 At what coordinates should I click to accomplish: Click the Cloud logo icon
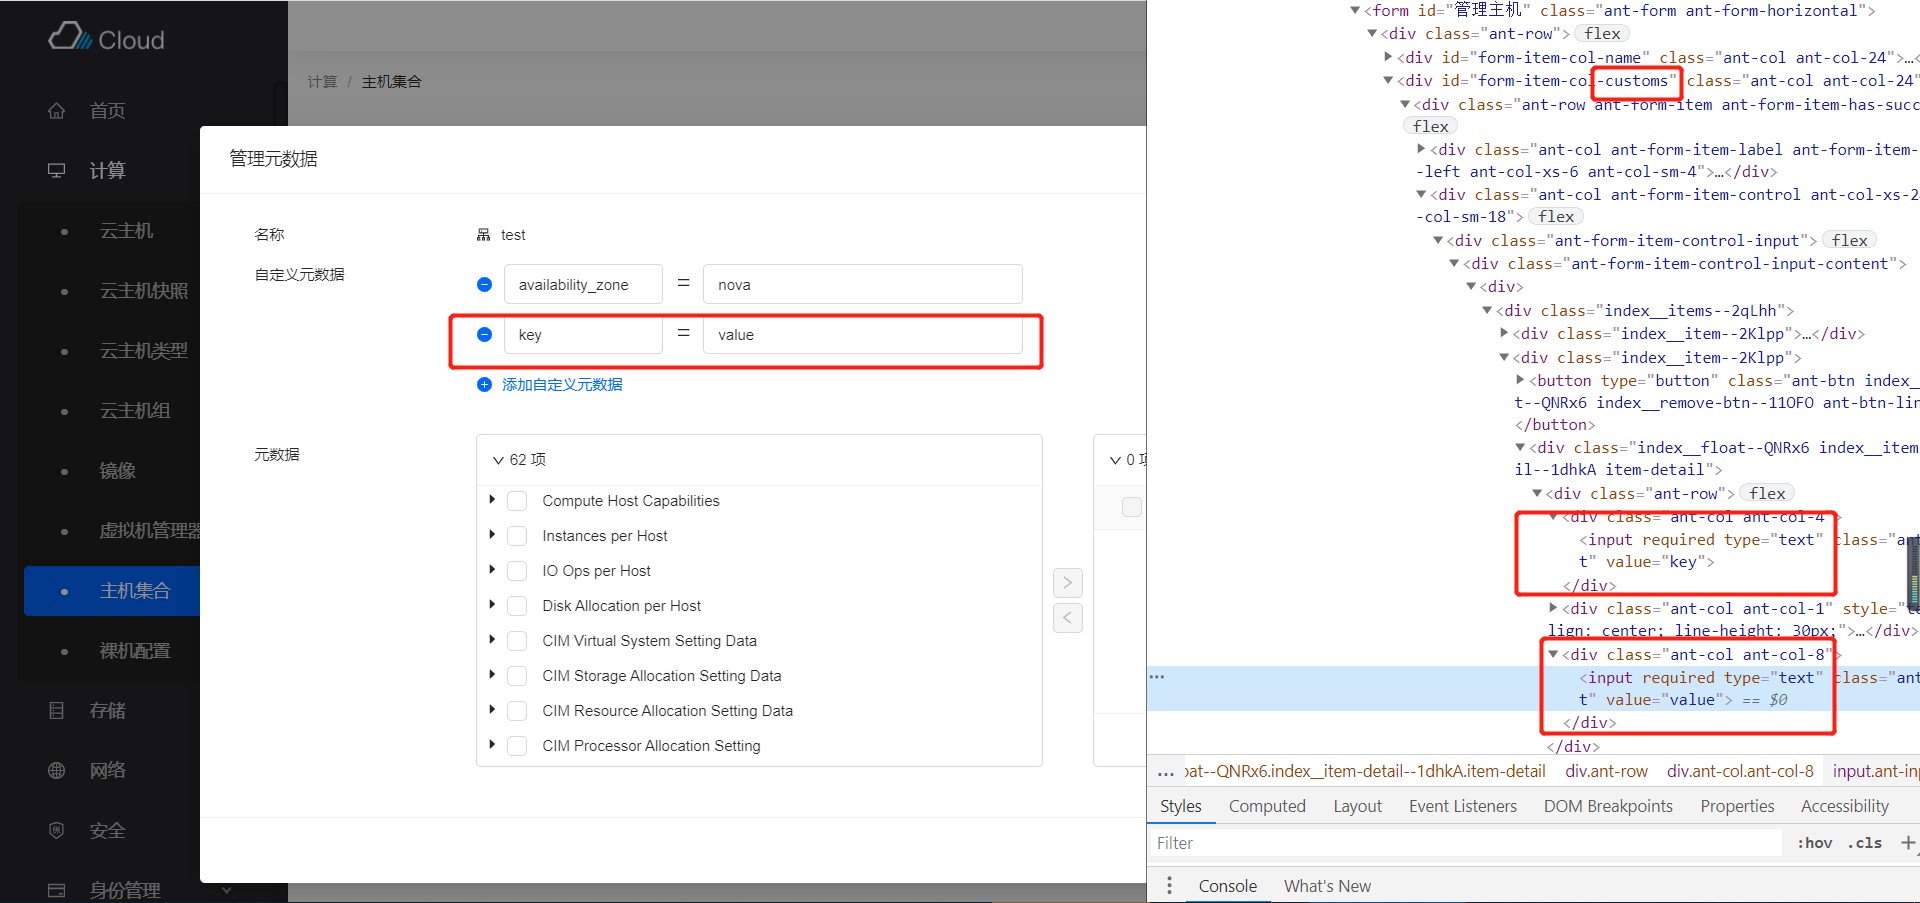click(x=70, y=38)
